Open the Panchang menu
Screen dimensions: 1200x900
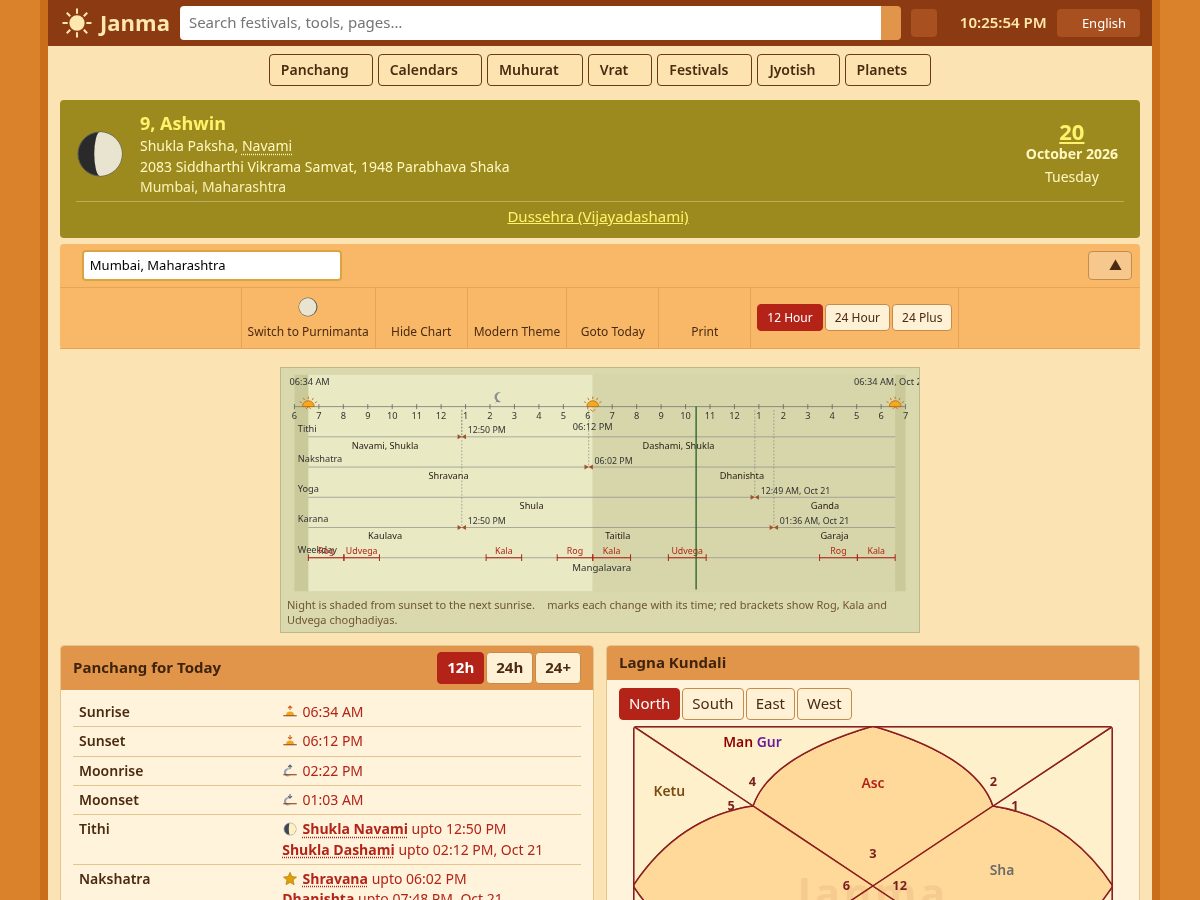321,70
